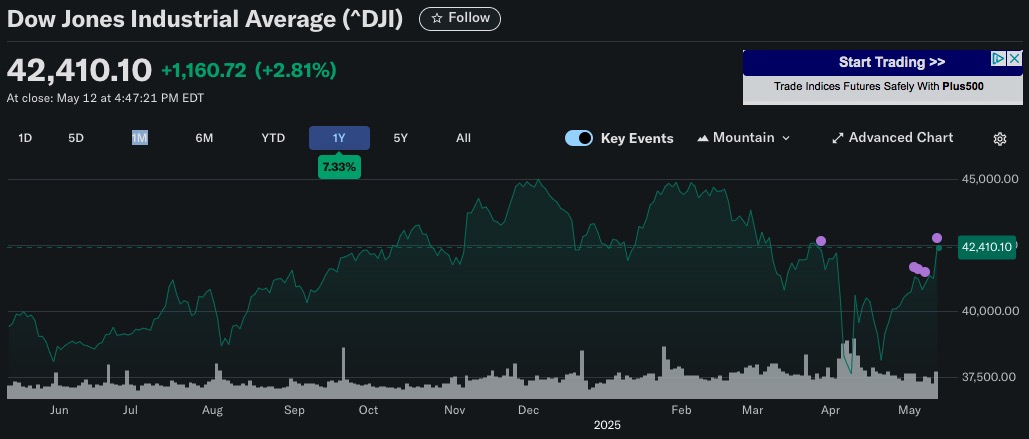Screen dimensions: 1029x439
Task: Select the 1D time range
Action: [x=25, y=138]
